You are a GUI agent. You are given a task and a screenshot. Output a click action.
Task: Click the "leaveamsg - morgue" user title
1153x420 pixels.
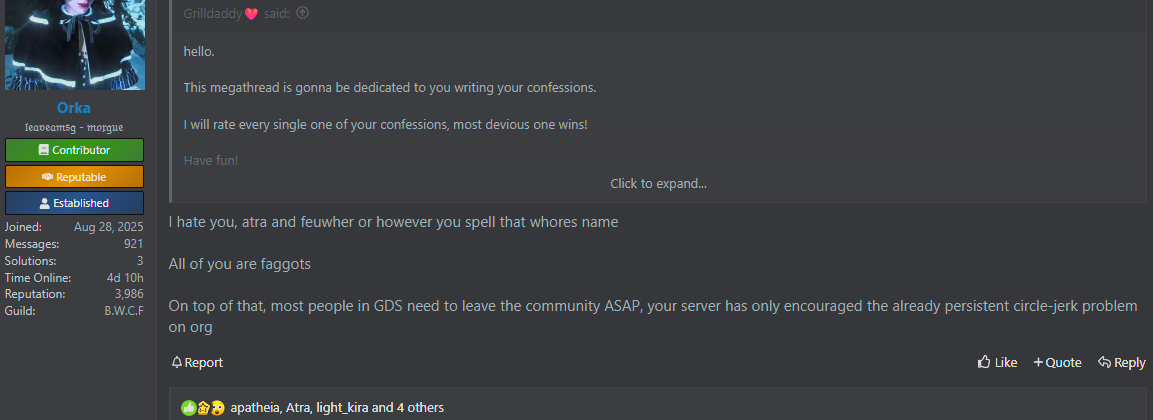pyautogui.click(x=74, y=128)
